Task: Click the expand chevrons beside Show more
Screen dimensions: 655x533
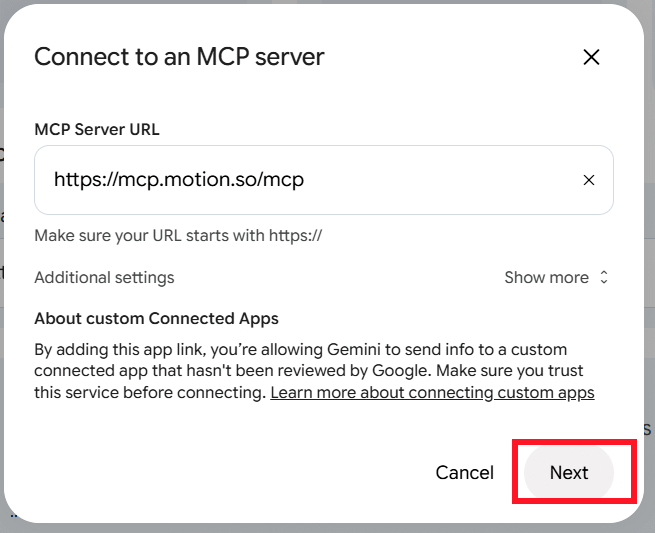Action: click(x=604, y=277)
